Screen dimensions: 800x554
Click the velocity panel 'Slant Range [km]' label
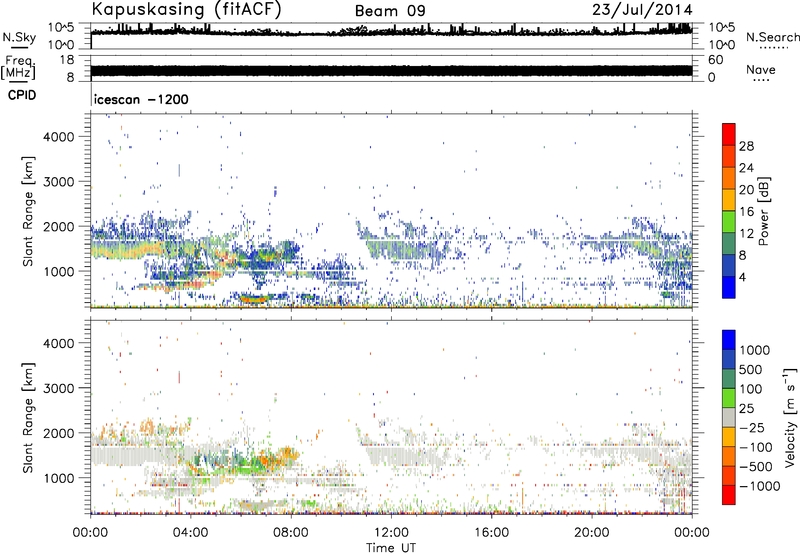click(x=28, y=417)
